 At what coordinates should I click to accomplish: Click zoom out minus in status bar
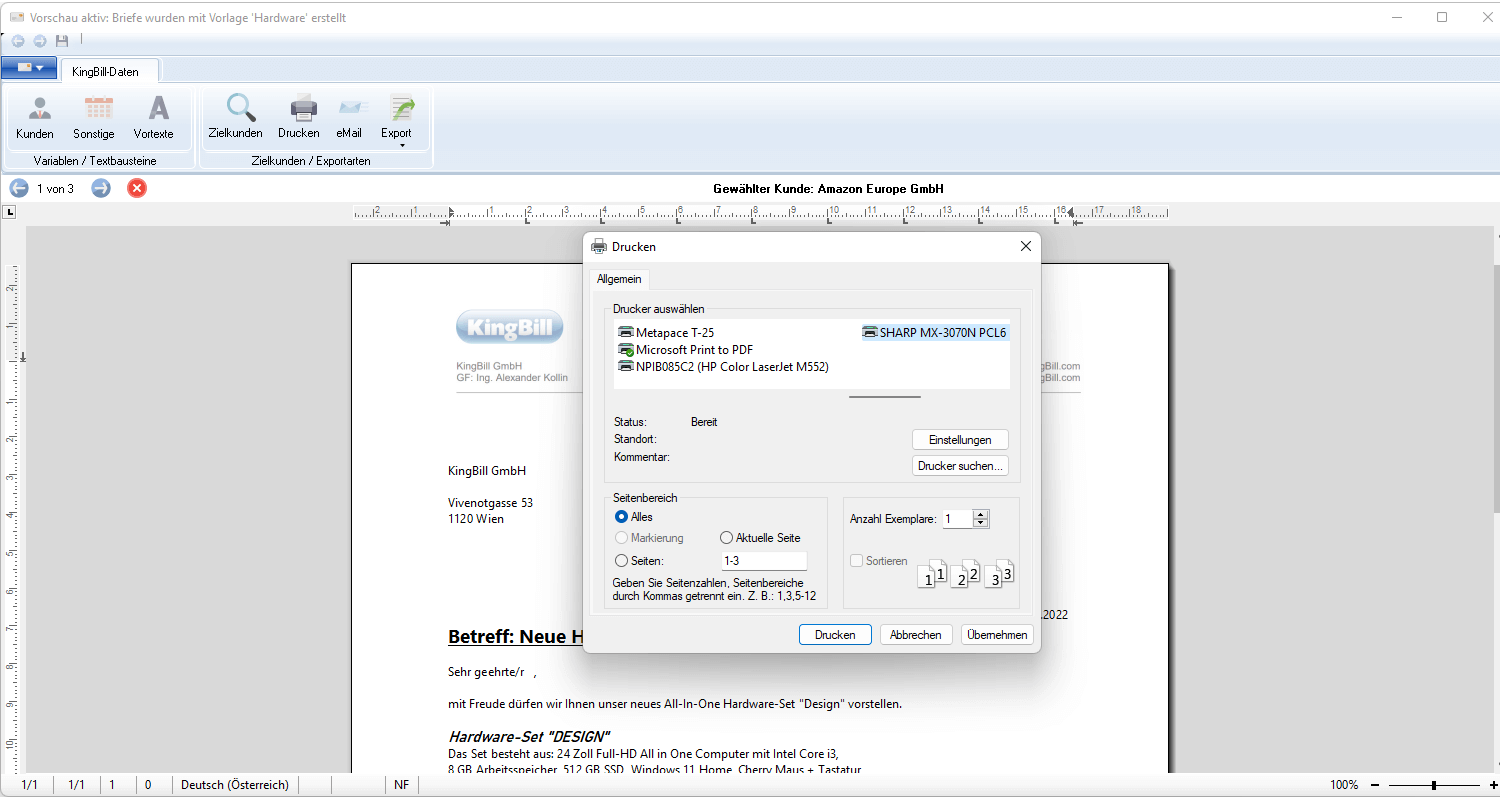1375,785
